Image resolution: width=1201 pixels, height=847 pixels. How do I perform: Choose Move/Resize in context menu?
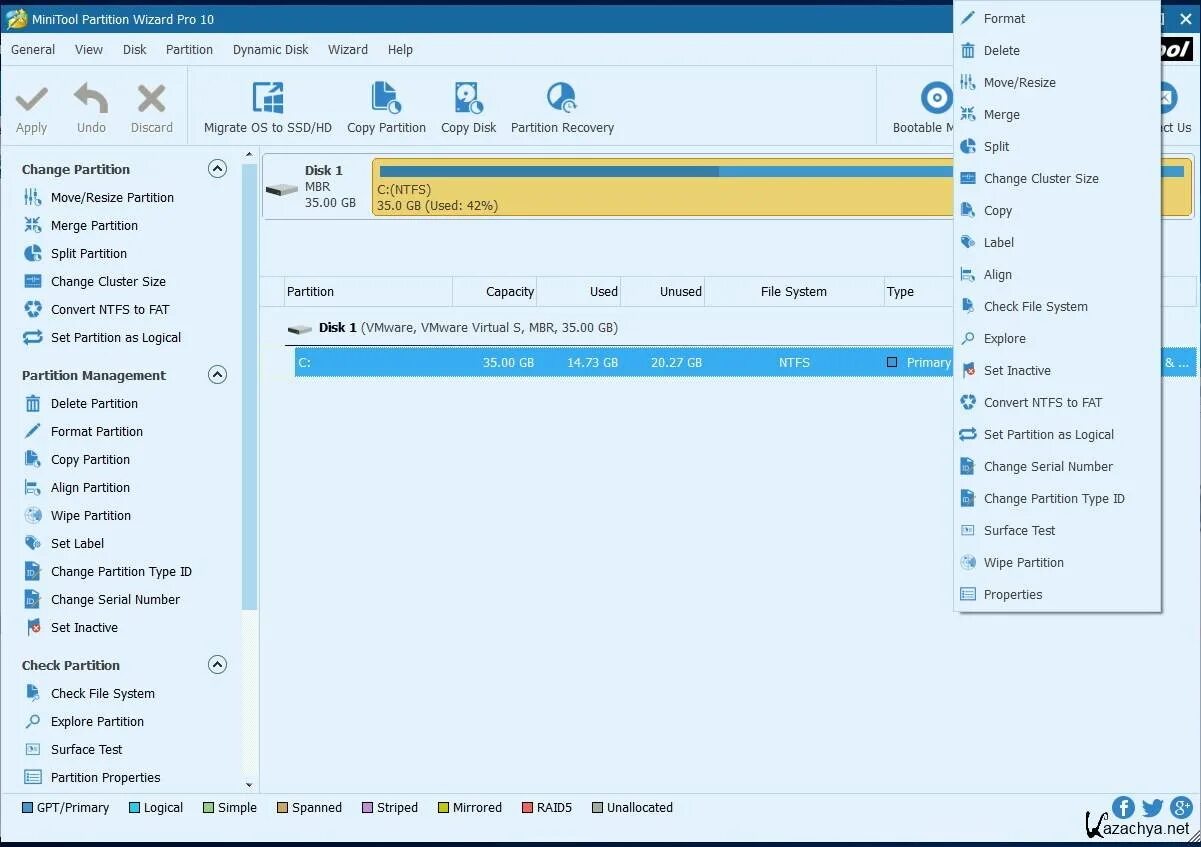click(1057, 83)
